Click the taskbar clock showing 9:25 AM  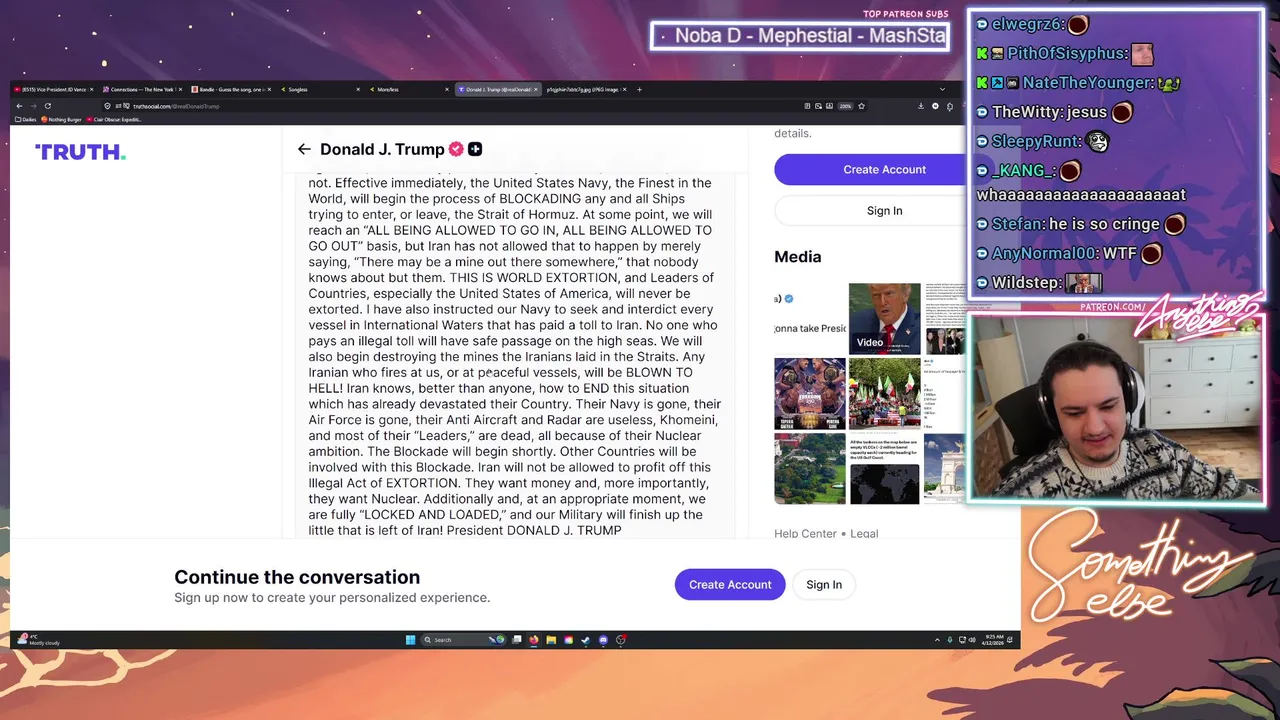[995, 640]
